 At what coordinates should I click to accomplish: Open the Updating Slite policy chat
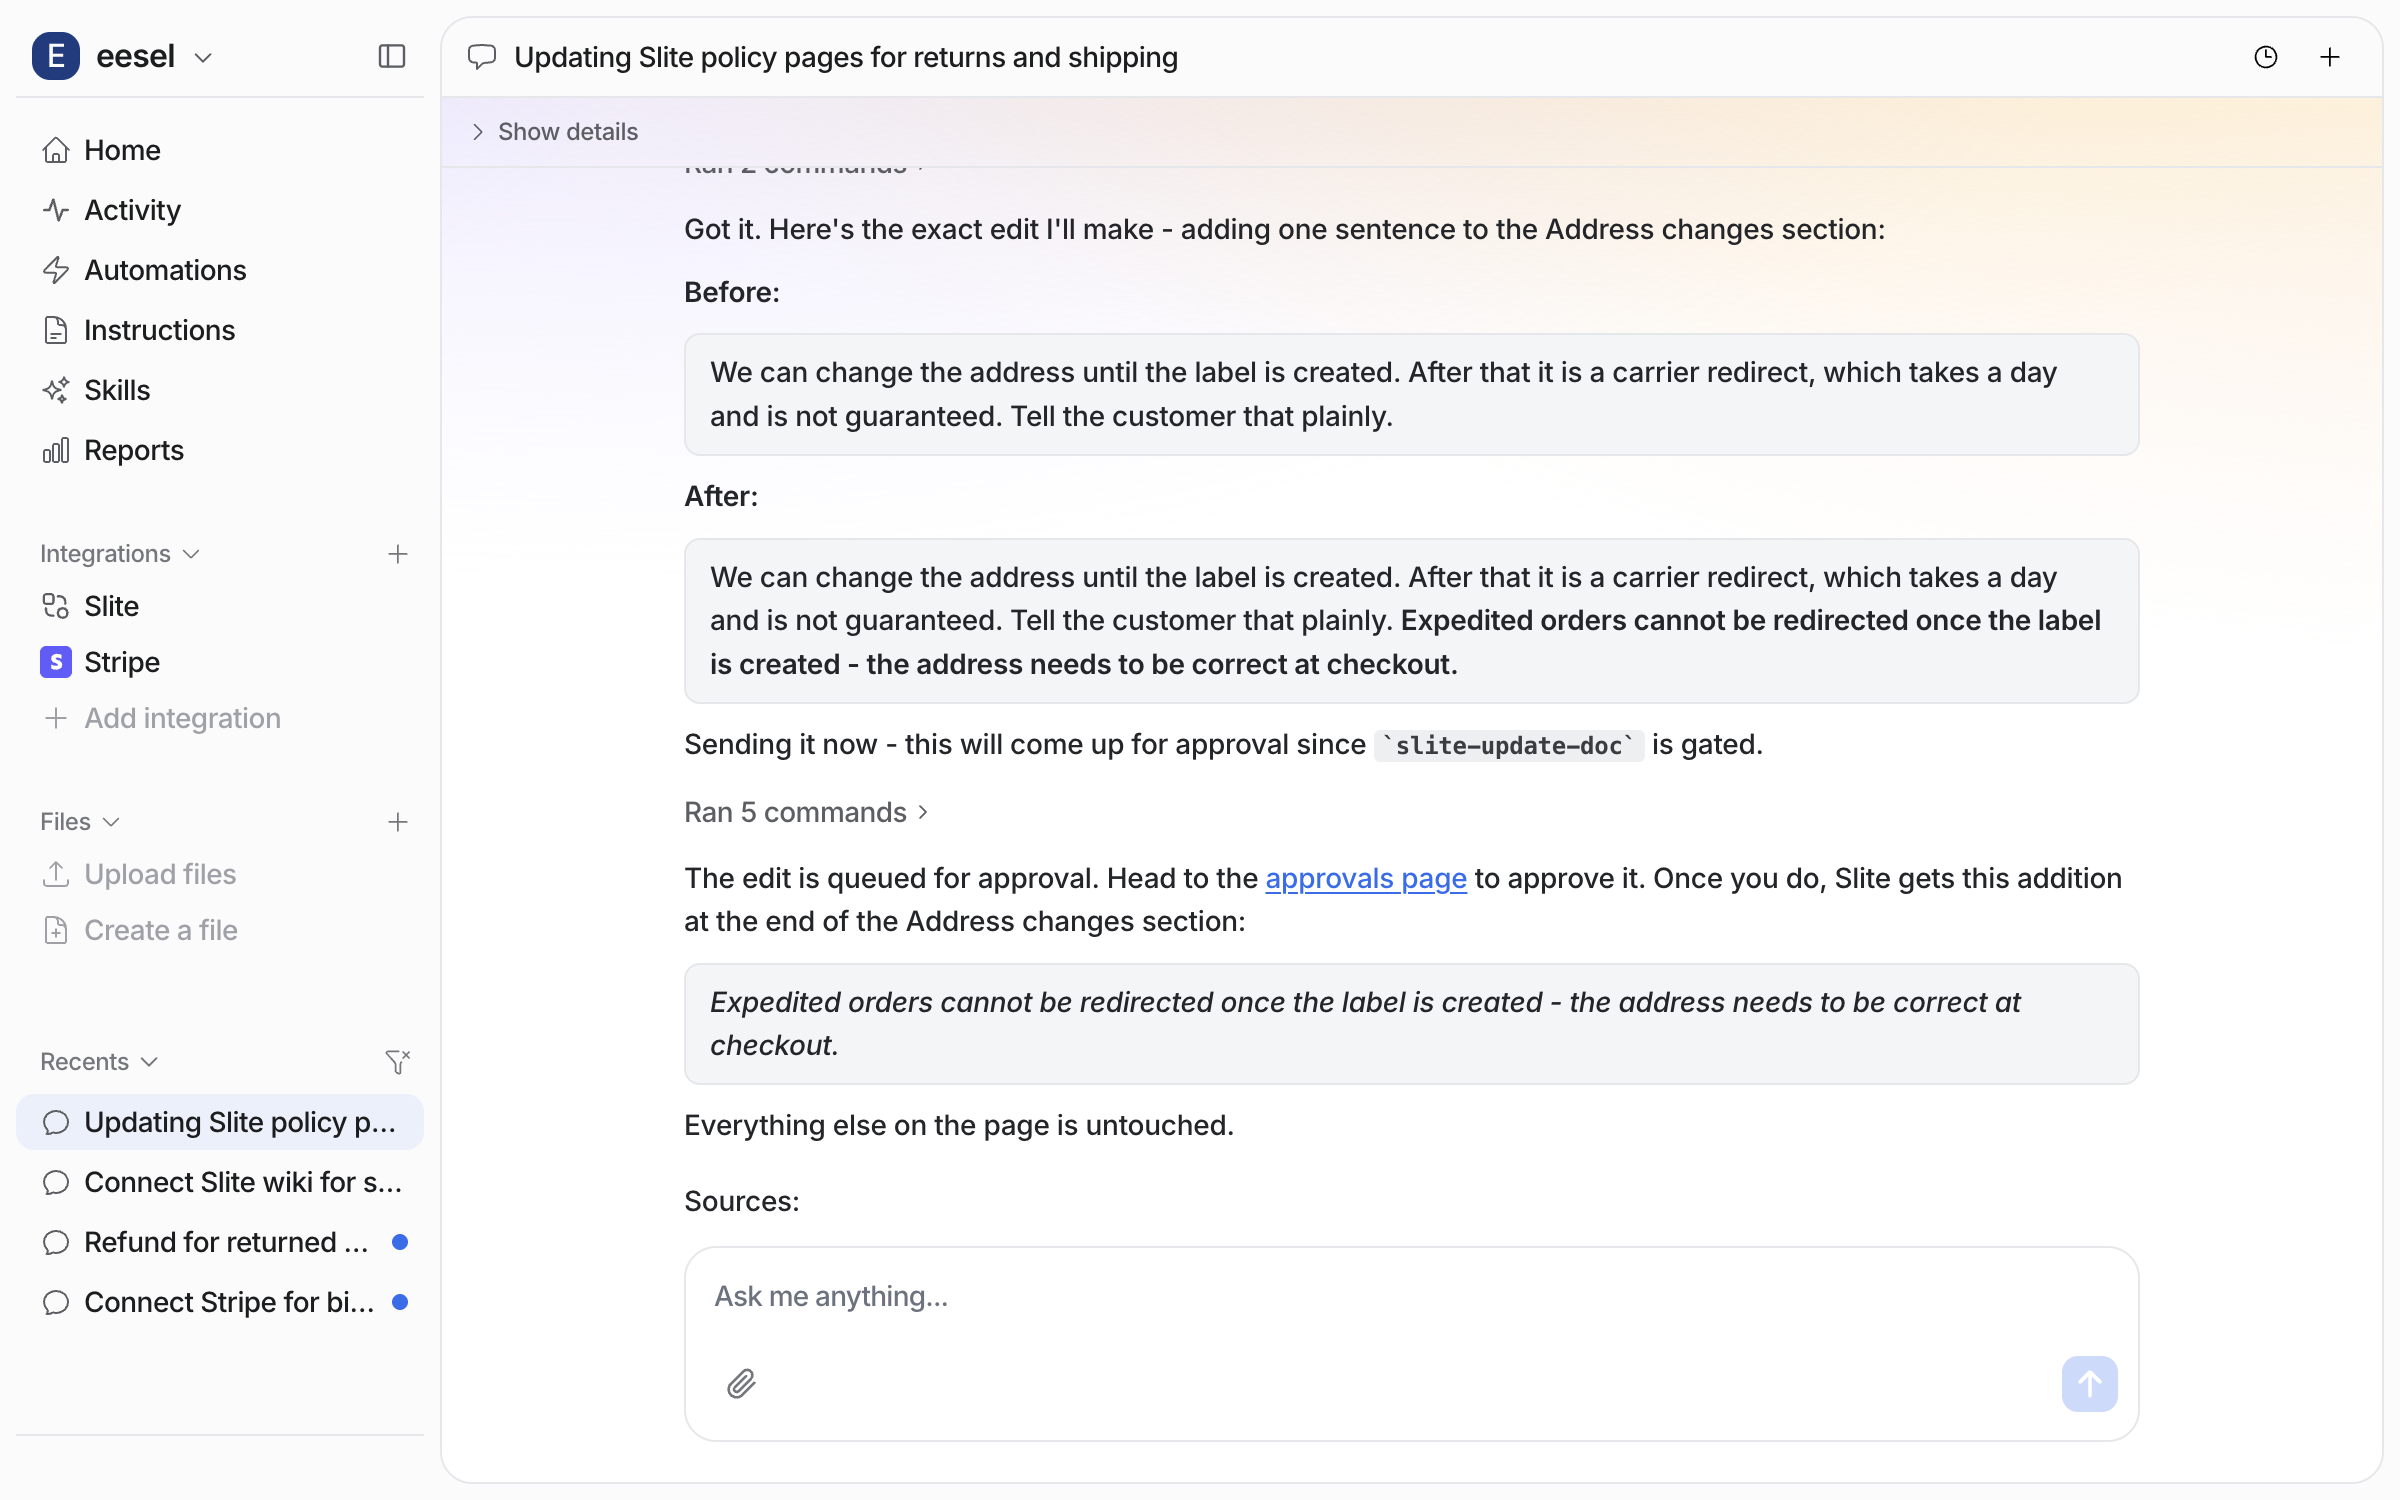coord(220,1122)
